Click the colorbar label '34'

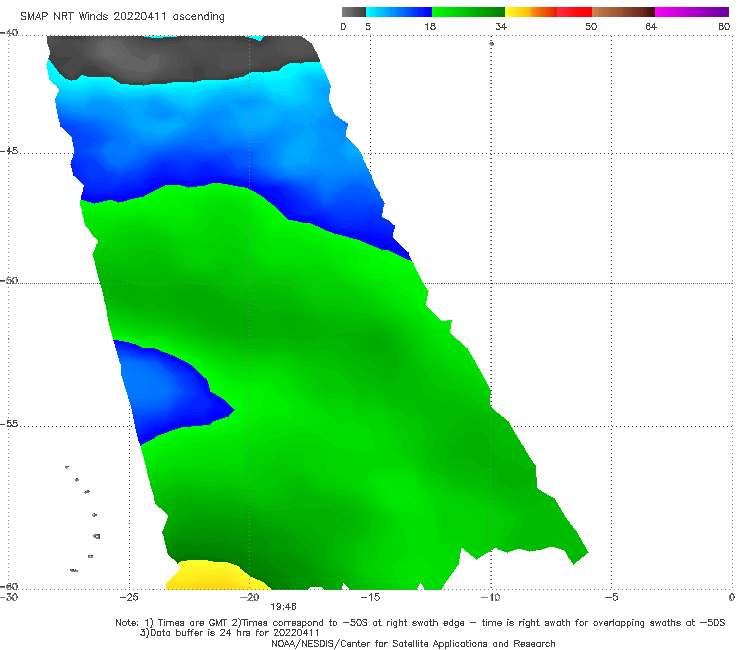coord(501,26)
